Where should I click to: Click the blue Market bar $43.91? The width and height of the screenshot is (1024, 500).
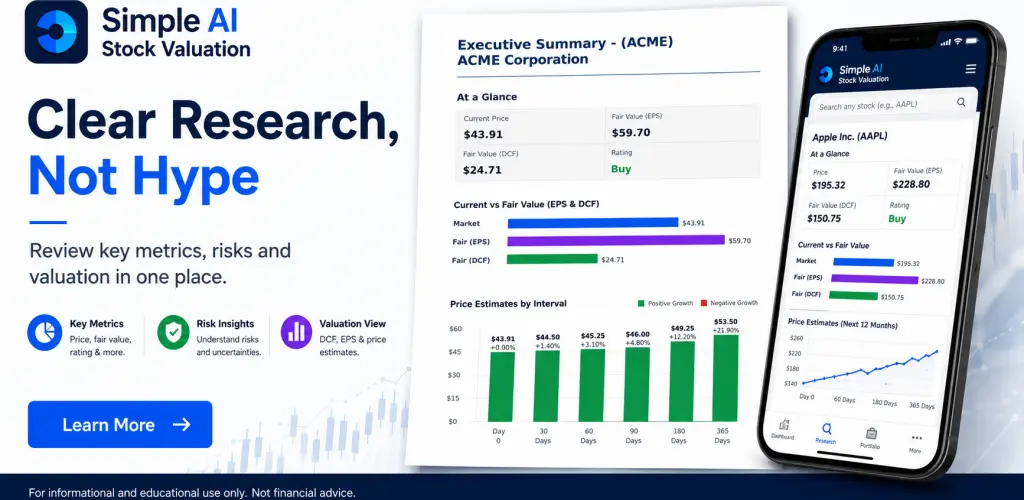pyautogui.click(x=592, y=223)
